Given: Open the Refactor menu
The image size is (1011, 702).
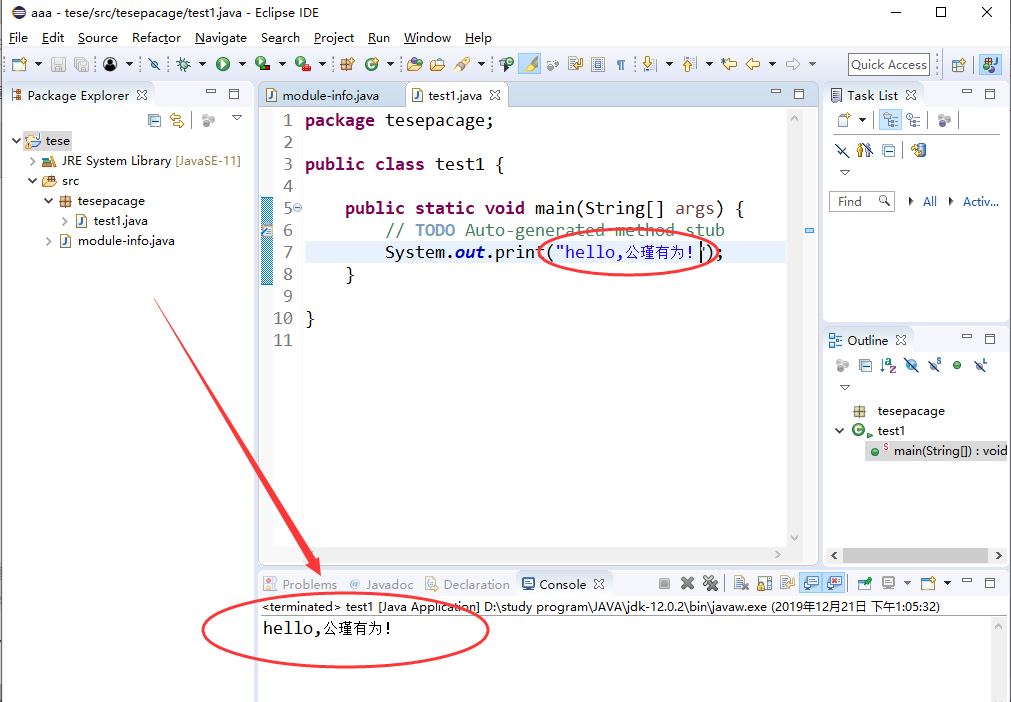Looking at the screenshot, I should 156,37.
